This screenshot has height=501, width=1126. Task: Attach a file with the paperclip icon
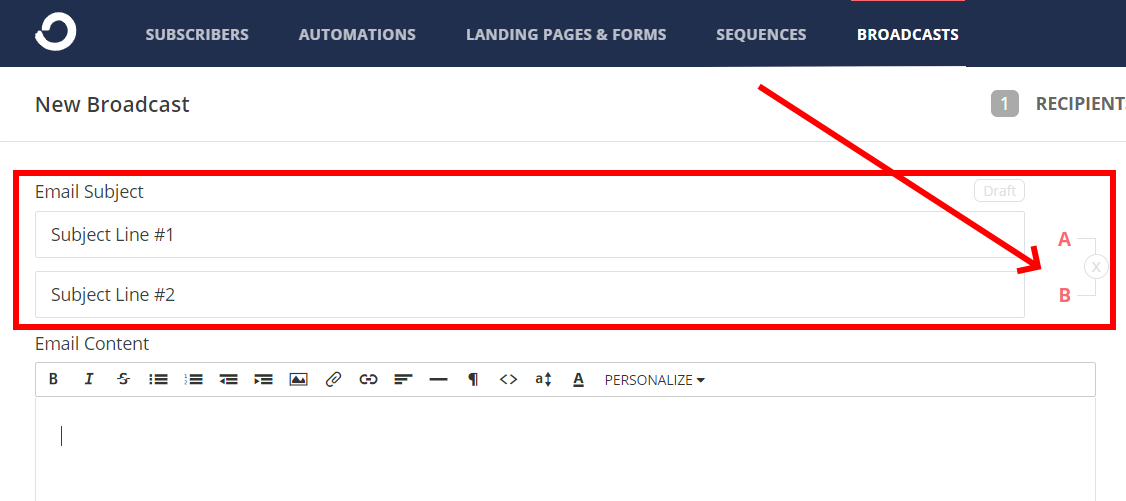[x=333, y=380]
